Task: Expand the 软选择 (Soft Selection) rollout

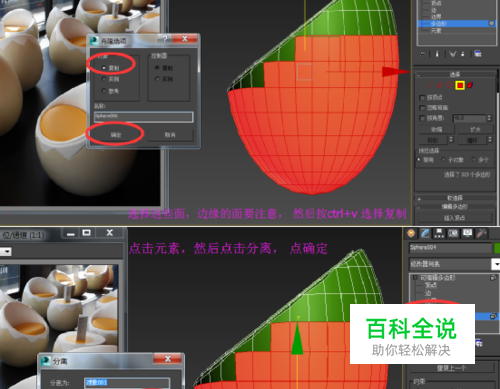Action: click(455, 198)
